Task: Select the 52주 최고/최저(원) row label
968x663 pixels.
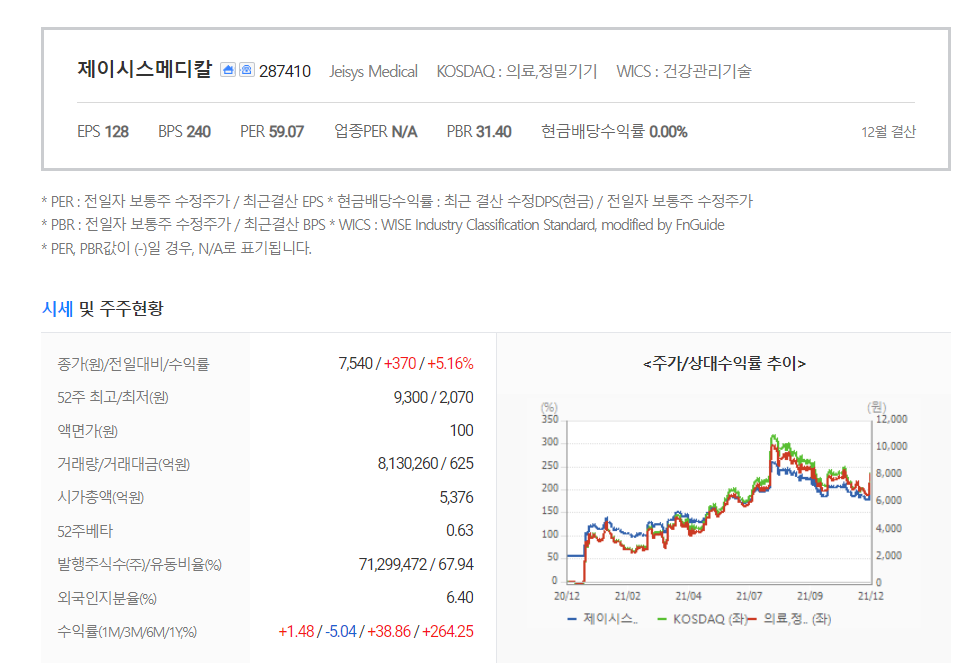Action: pyautogui.click(x=113, y=397)
